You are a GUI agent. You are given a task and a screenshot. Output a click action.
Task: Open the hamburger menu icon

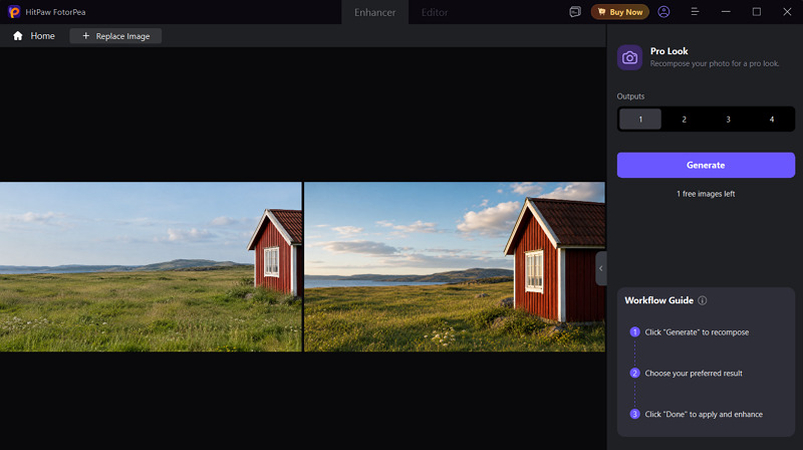[x=695, y=12]
